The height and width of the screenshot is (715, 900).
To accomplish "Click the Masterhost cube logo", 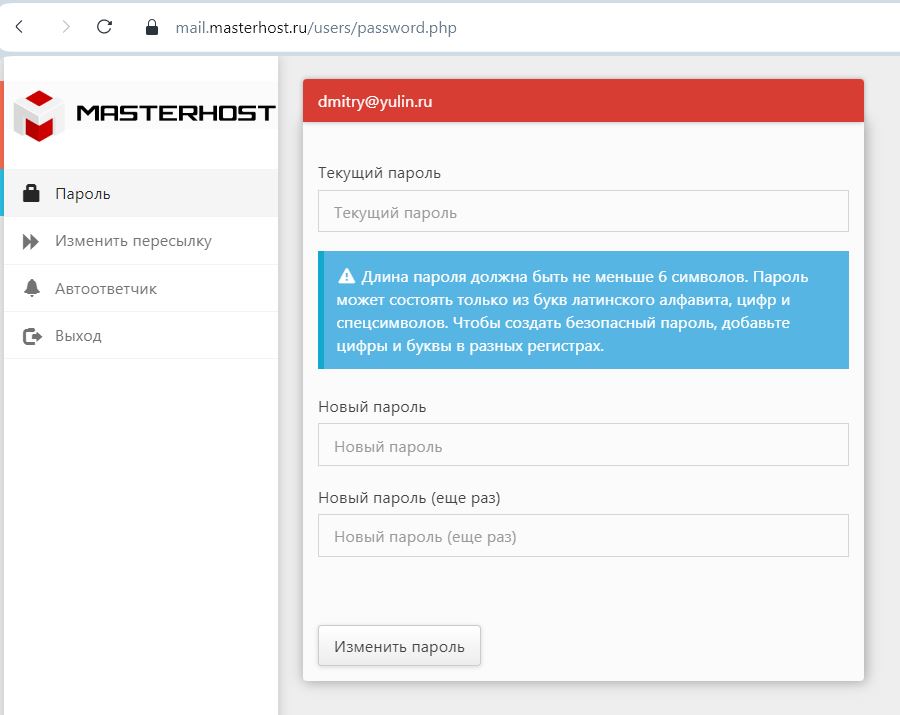I will (39, 115).
